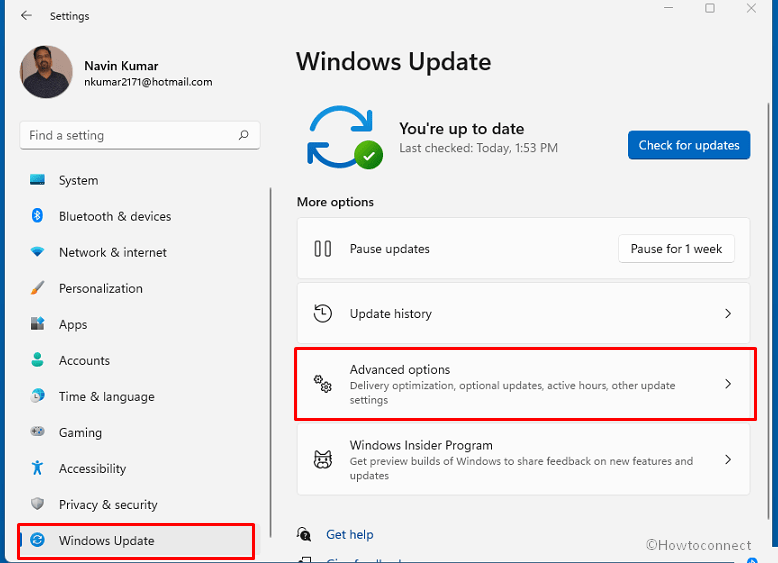Click the Find a setting search box
The width and height of the screenshot is (778, 563).
pos(140,135)
